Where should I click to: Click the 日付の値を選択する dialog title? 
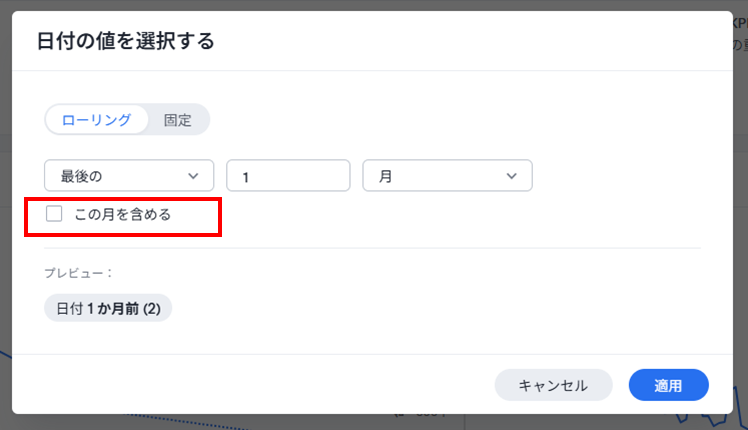point(126,41)
